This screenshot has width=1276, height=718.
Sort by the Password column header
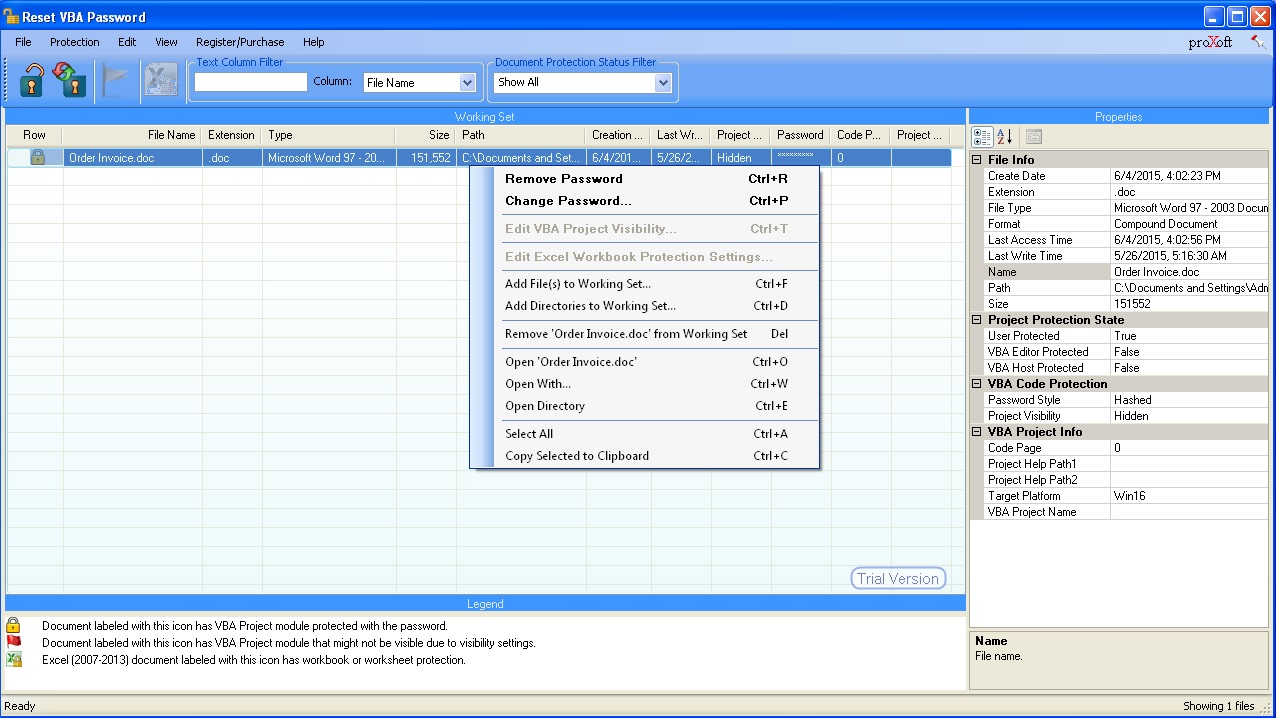click(800, 135)
